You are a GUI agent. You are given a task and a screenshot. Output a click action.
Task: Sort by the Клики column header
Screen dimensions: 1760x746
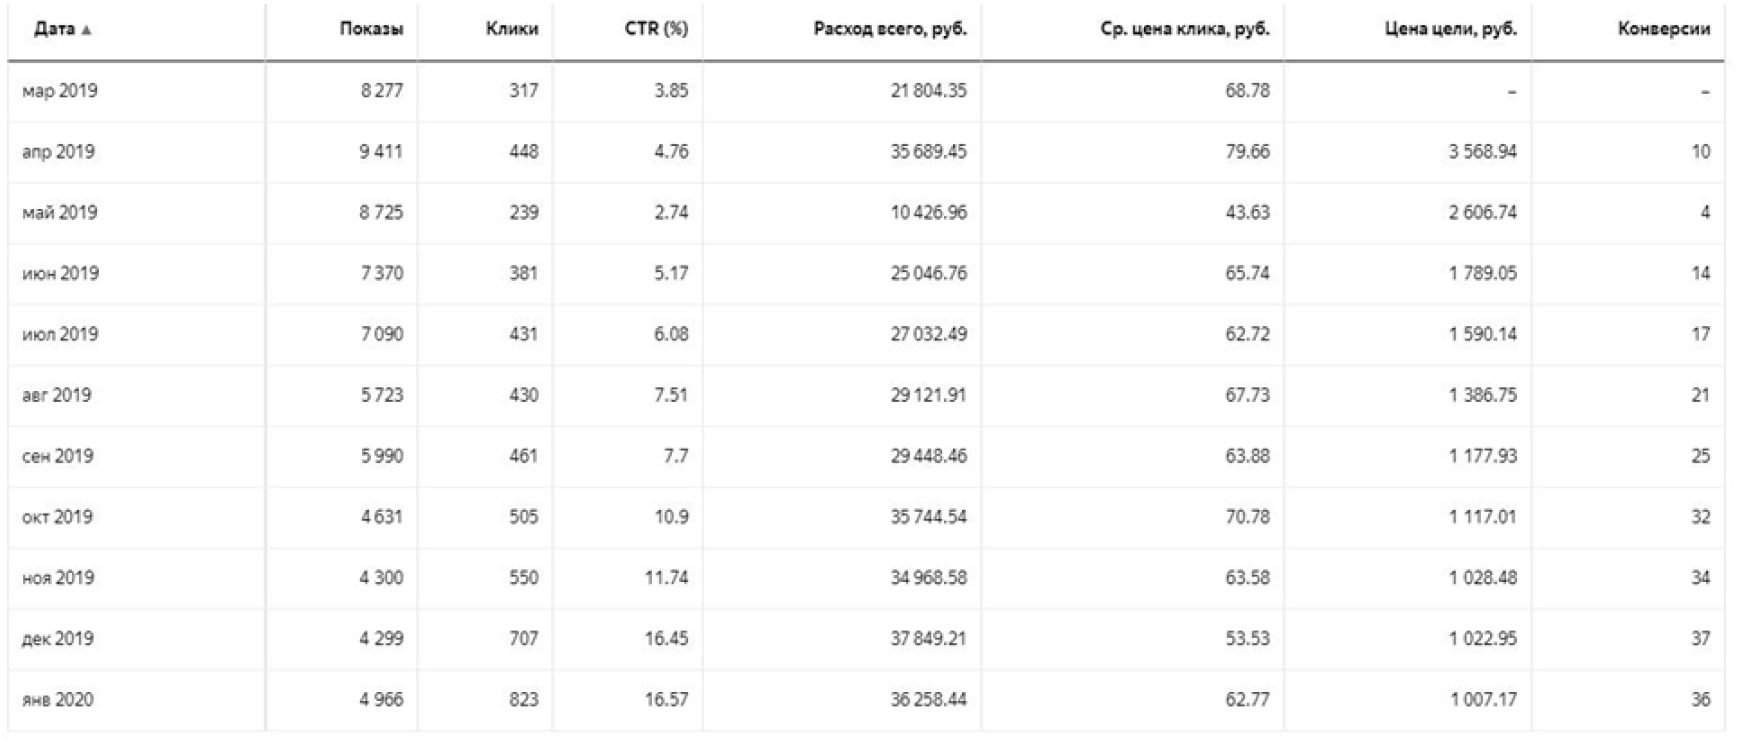pos(512,29)
